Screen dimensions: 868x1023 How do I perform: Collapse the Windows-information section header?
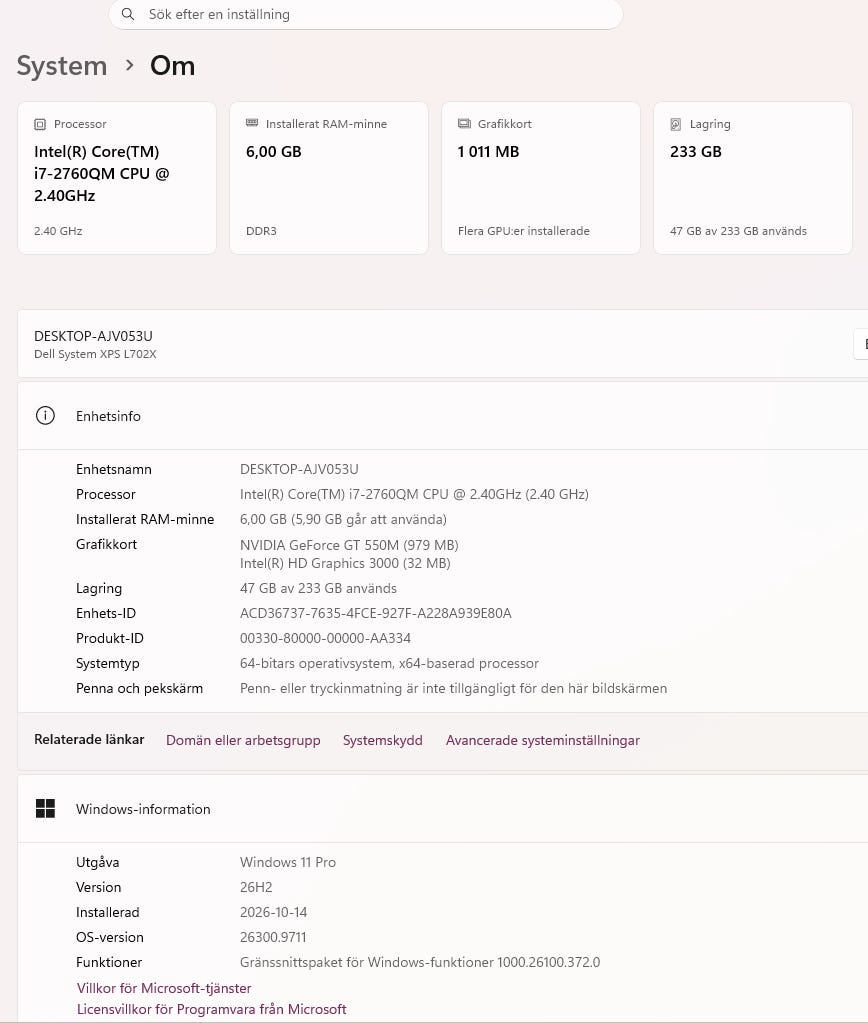click(x=442, y=808)
